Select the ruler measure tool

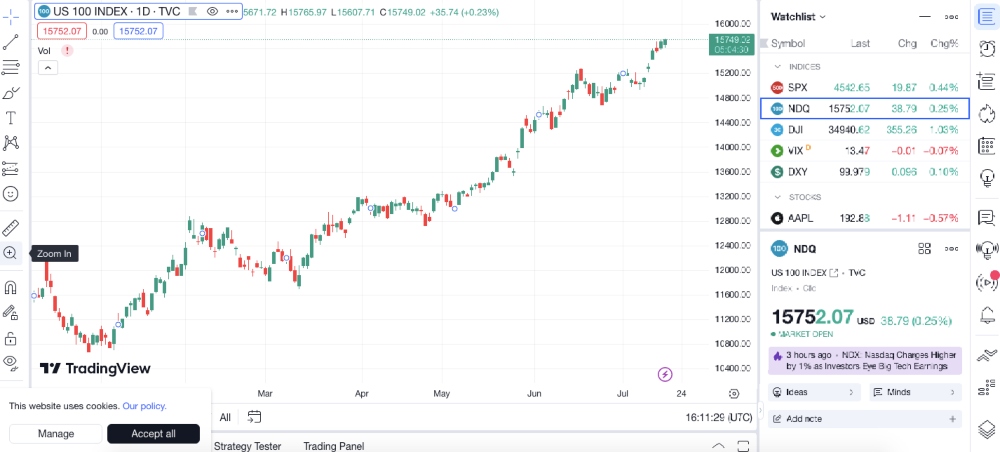click(10, 228)
